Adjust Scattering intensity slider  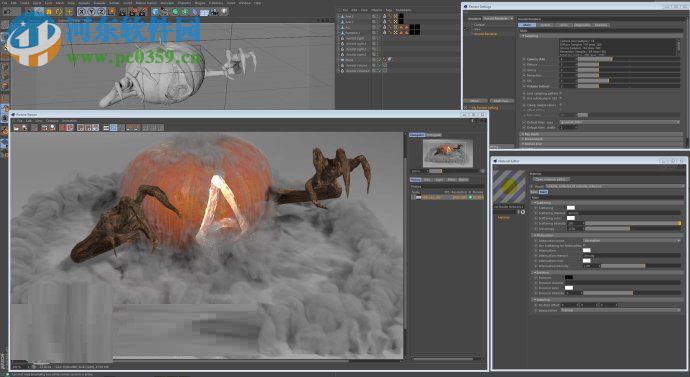[633, 223]
